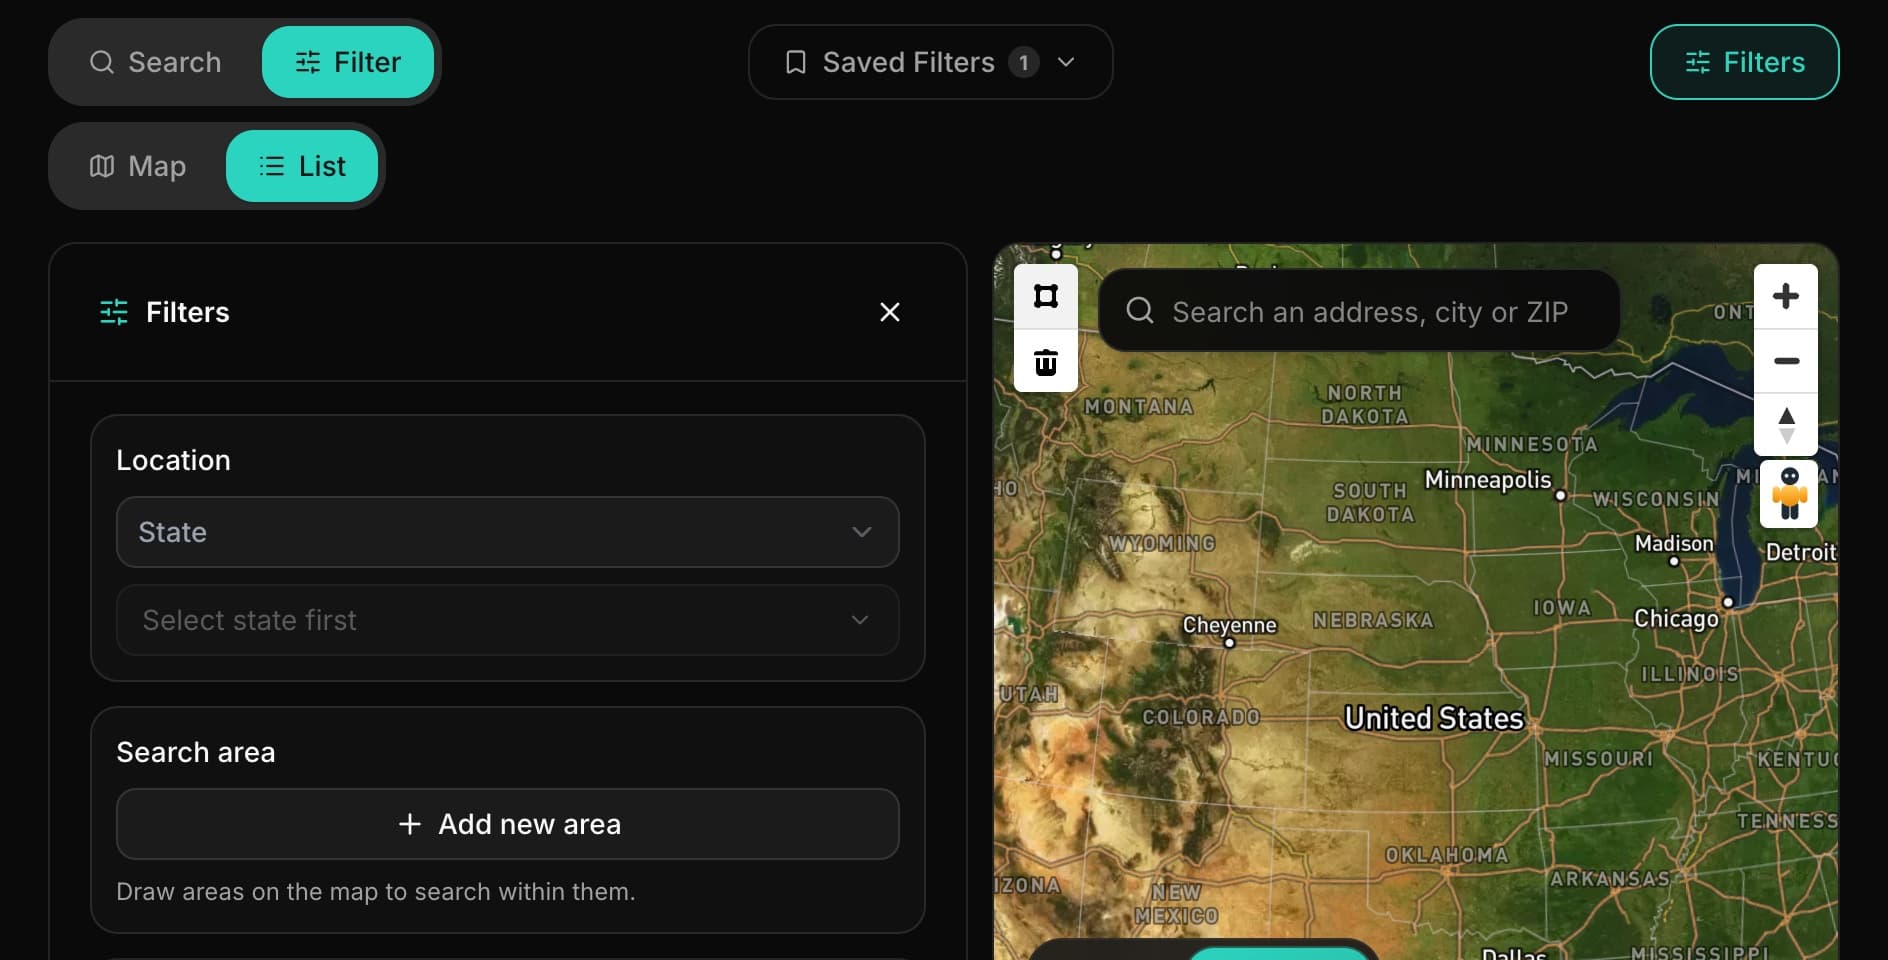Click the Minneapolis label on the map
The height and width of the screenshot is (960, 1888).
pyautogui.click(x=1488, y=480)
